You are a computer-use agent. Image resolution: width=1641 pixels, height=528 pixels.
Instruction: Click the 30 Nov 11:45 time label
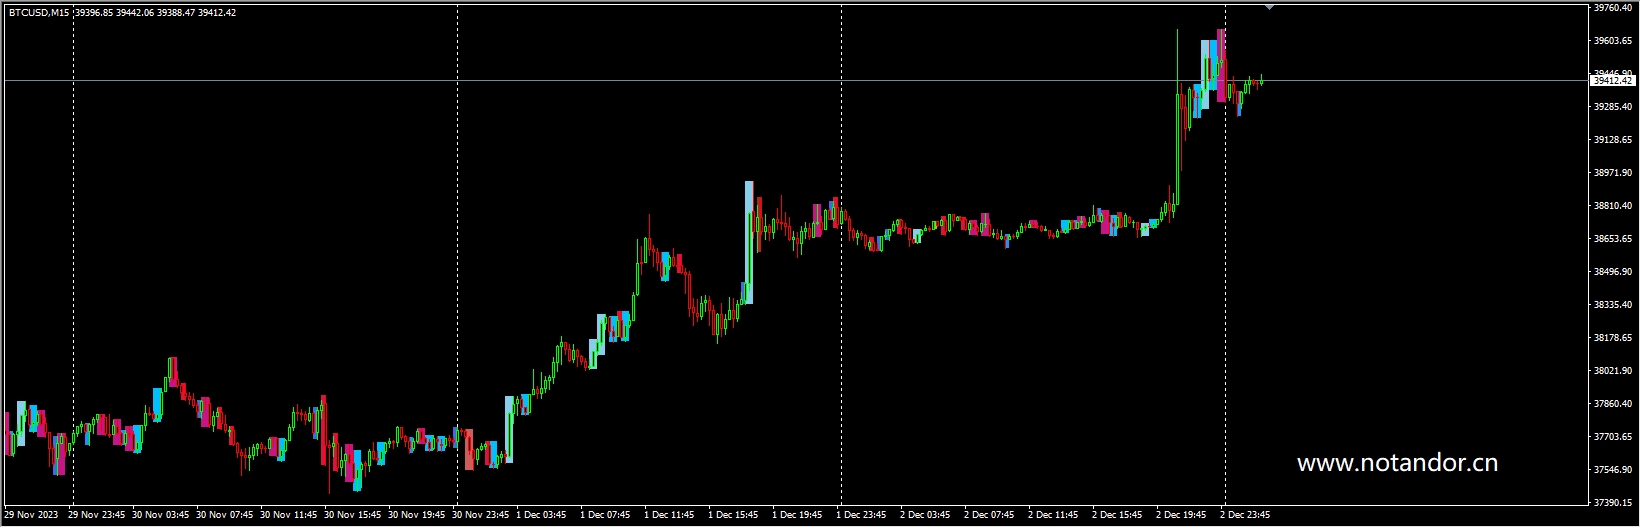click(x=289, y=516)
